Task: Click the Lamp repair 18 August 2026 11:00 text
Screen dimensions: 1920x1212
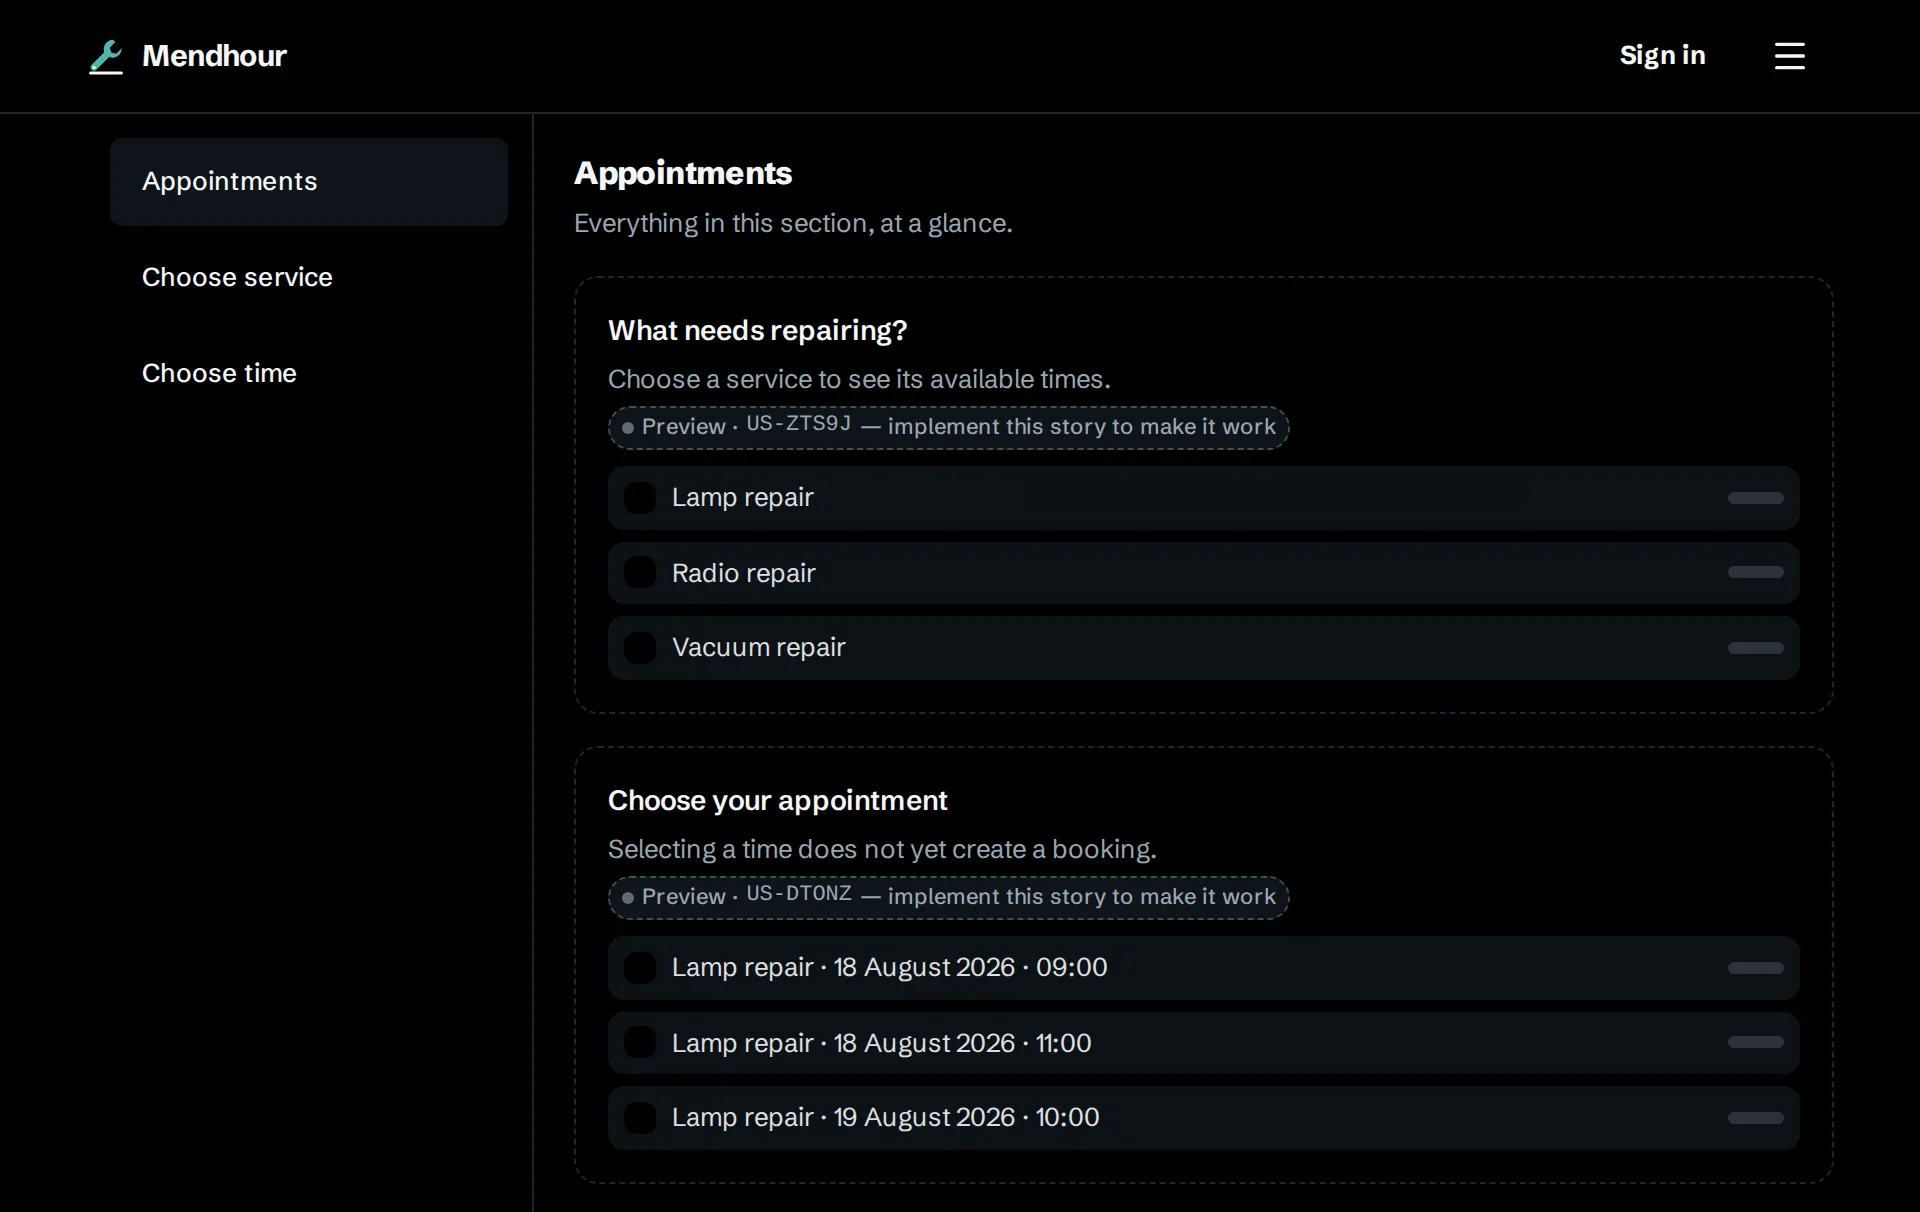Action: 882,1043
